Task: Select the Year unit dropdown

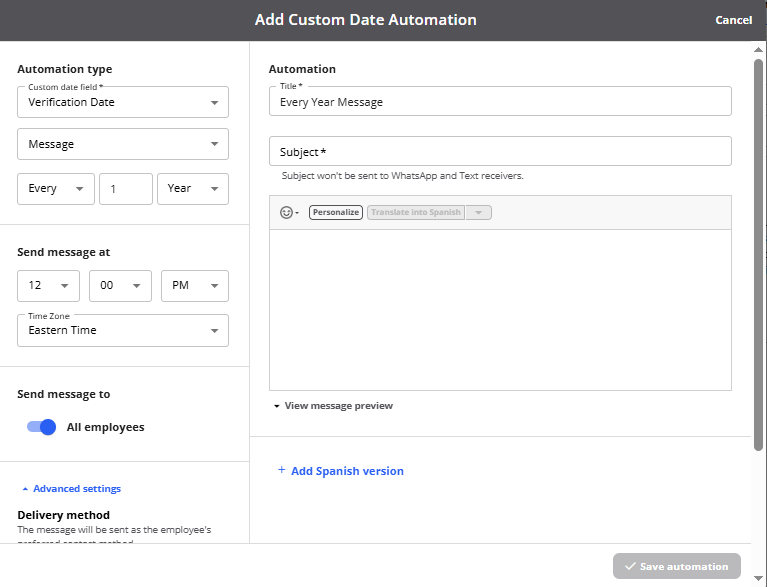Action: (193, 189)
